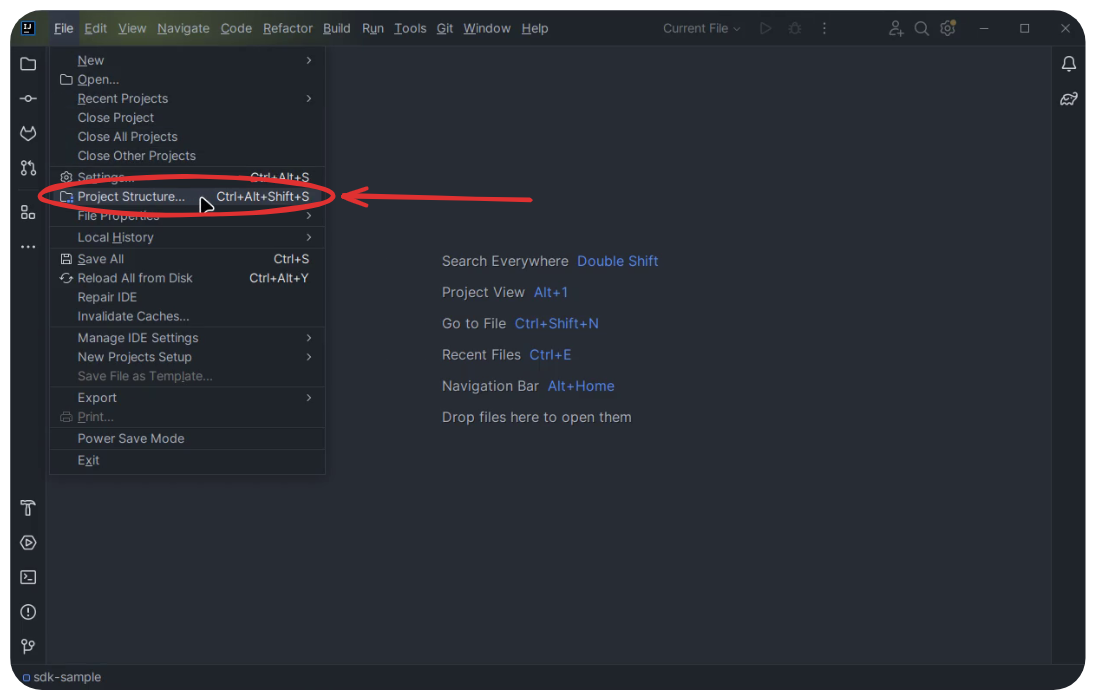Open the Tools menu
This screenshot has width=1095, height=700.
pos(410,29)
